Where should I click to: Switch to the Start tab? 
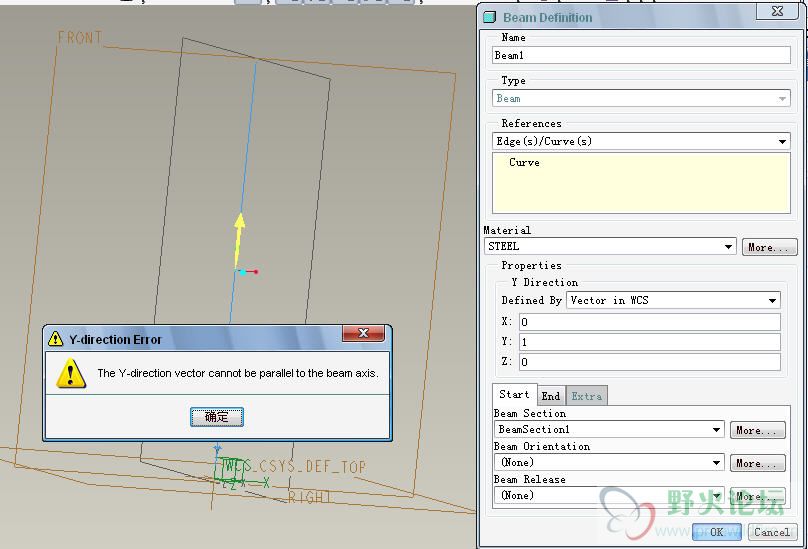(514, 395)
